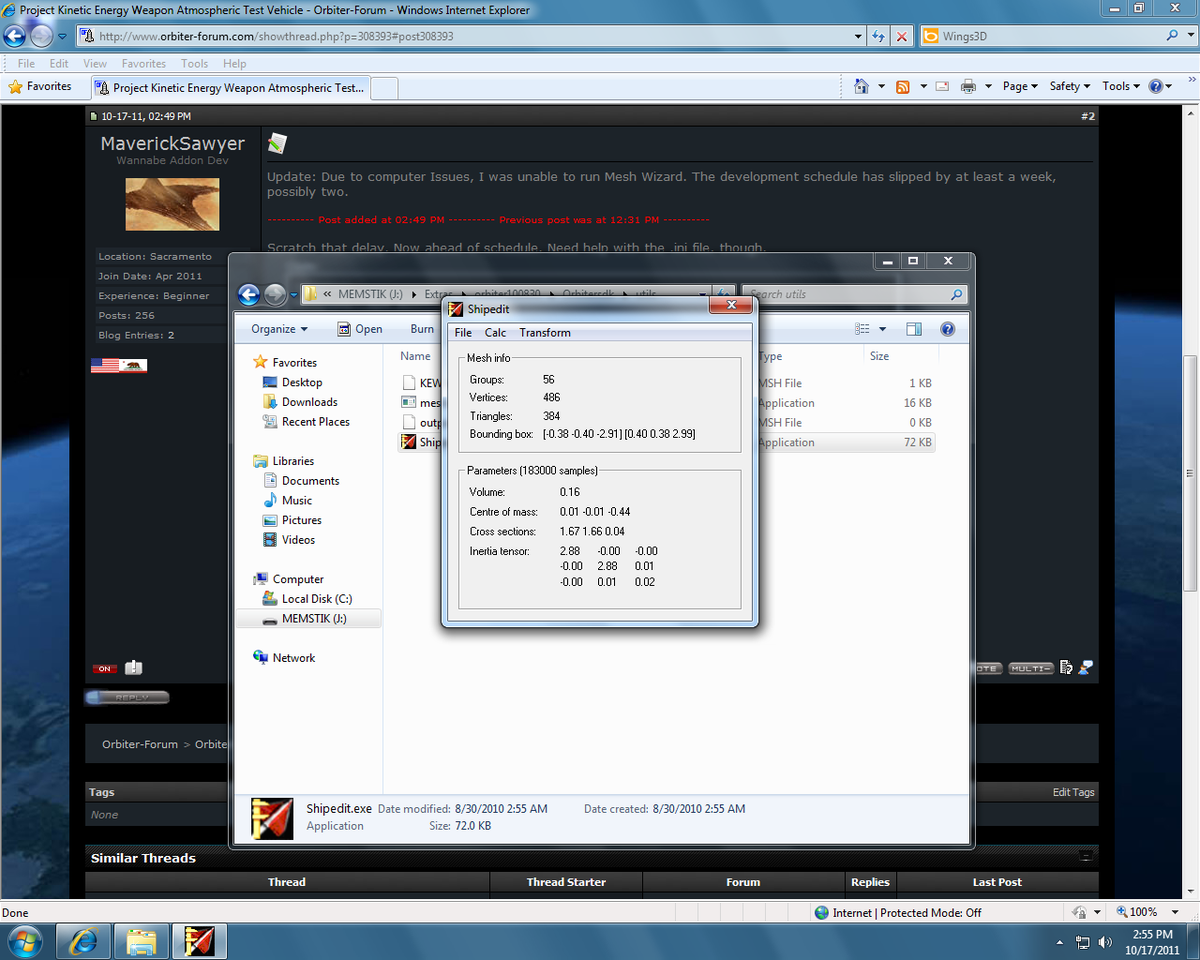Click the Internet Explorer taskbar icon
The width and height of the screenshot is (1200, 960).
coord(83,941)
